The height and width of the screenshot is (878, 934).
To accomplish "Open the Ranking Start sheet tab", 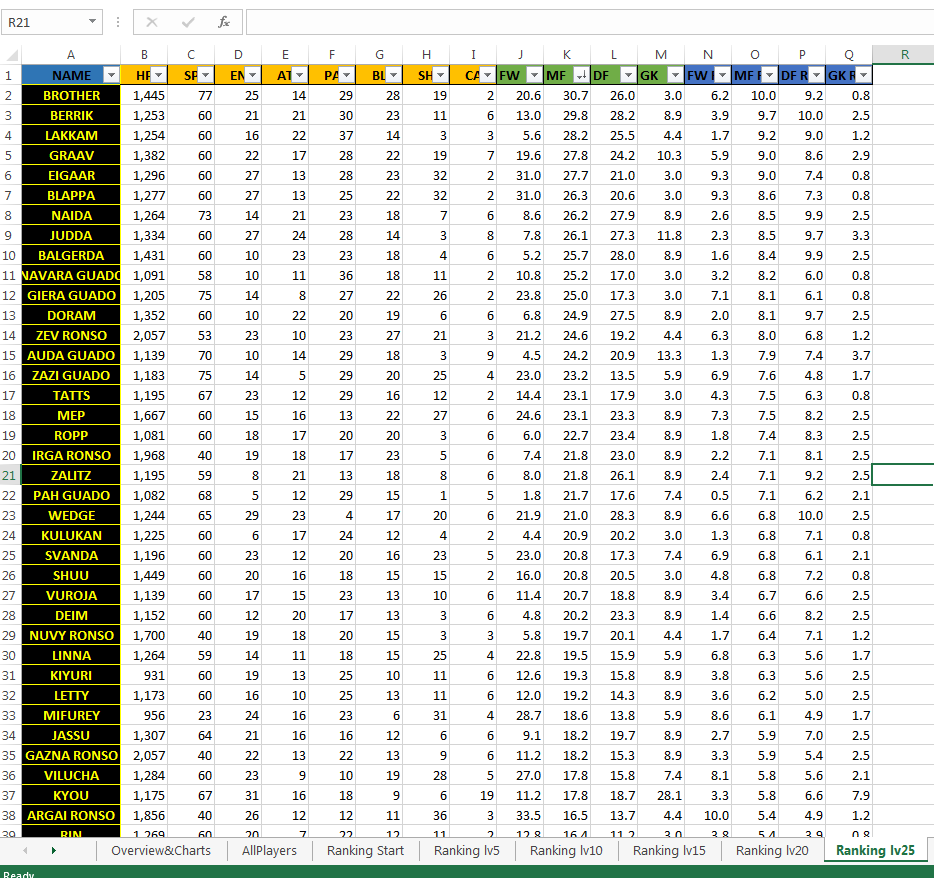I will [365, 851].
